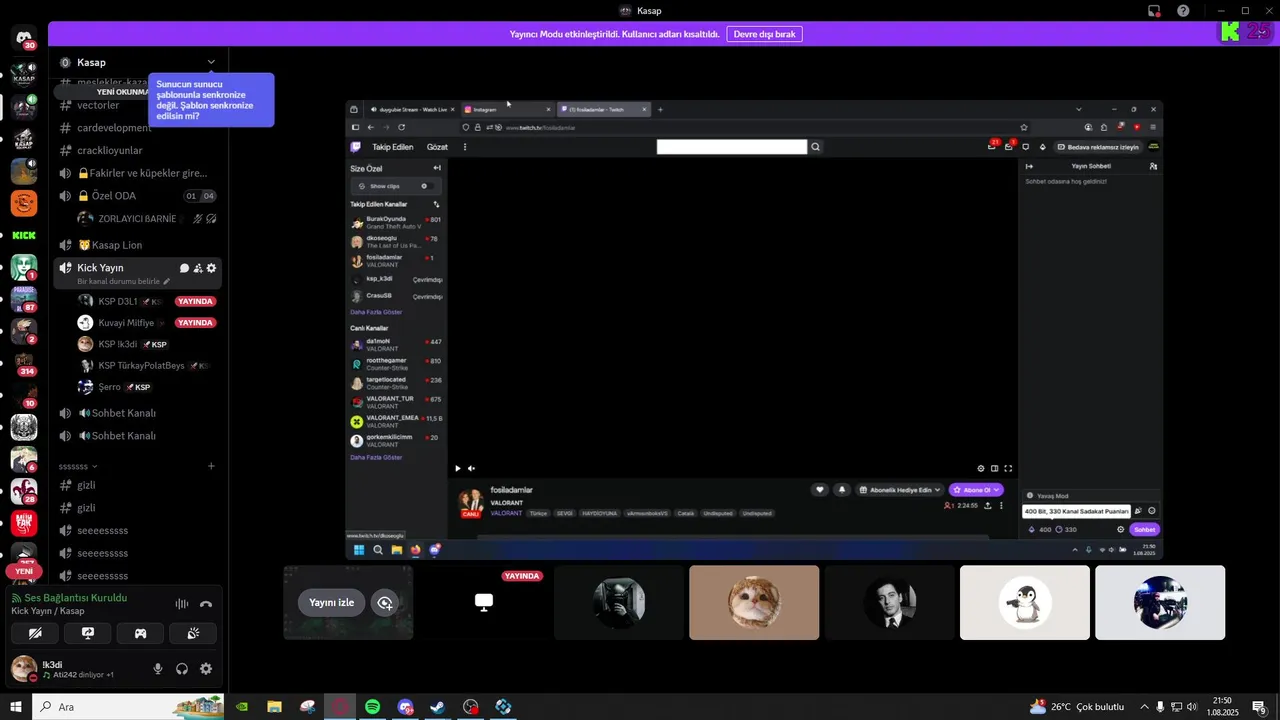Screen dimensions: 1280x720
Task: Open Windows notification center icon
Action: coord(1260,707)
